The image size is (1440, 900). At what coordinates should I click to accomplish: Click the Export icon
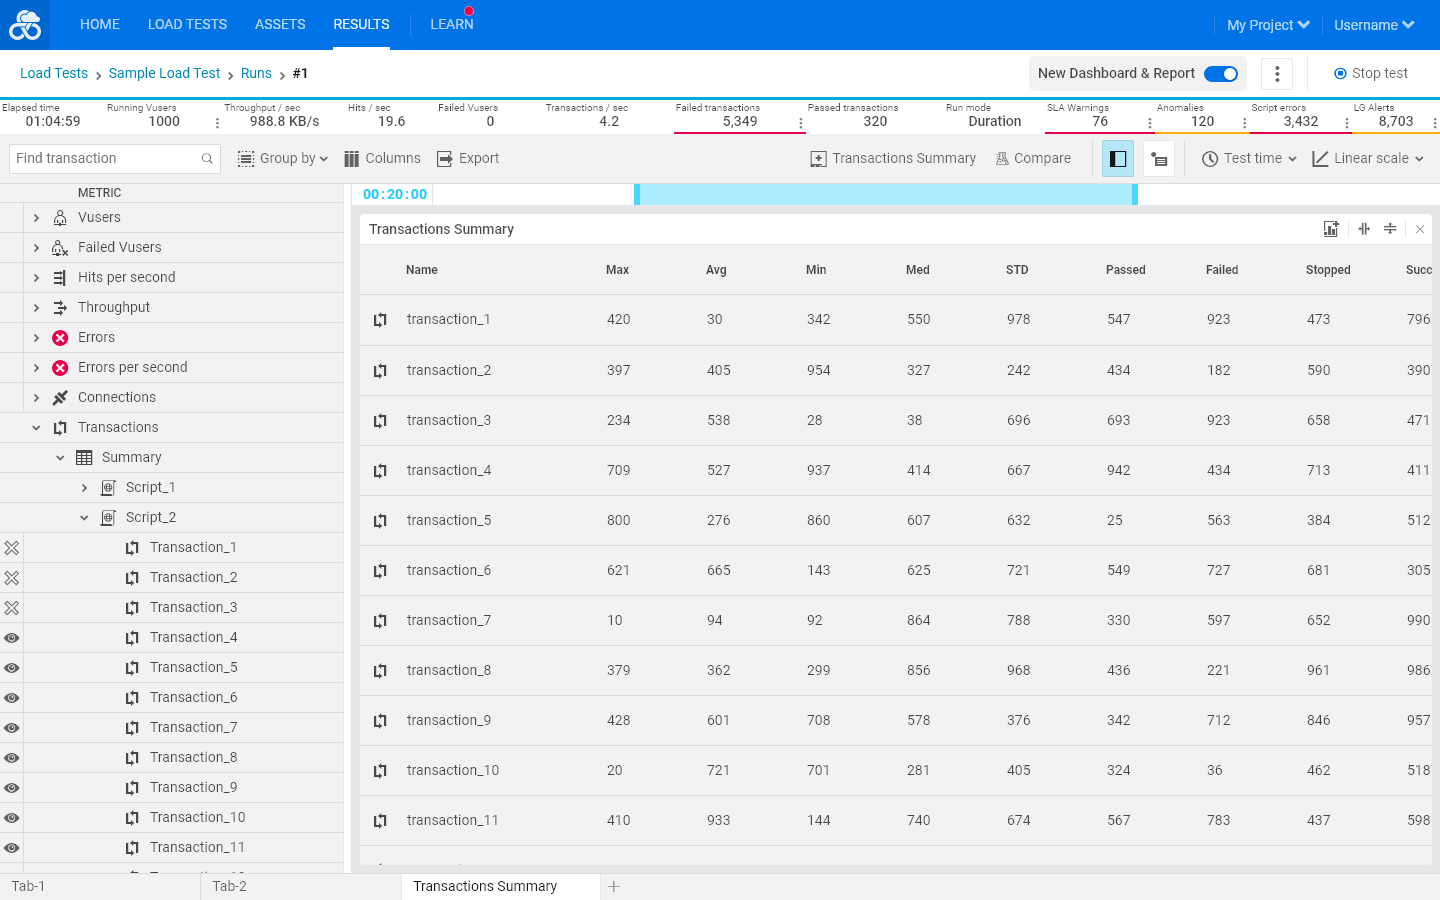click(x=445, y=159)
